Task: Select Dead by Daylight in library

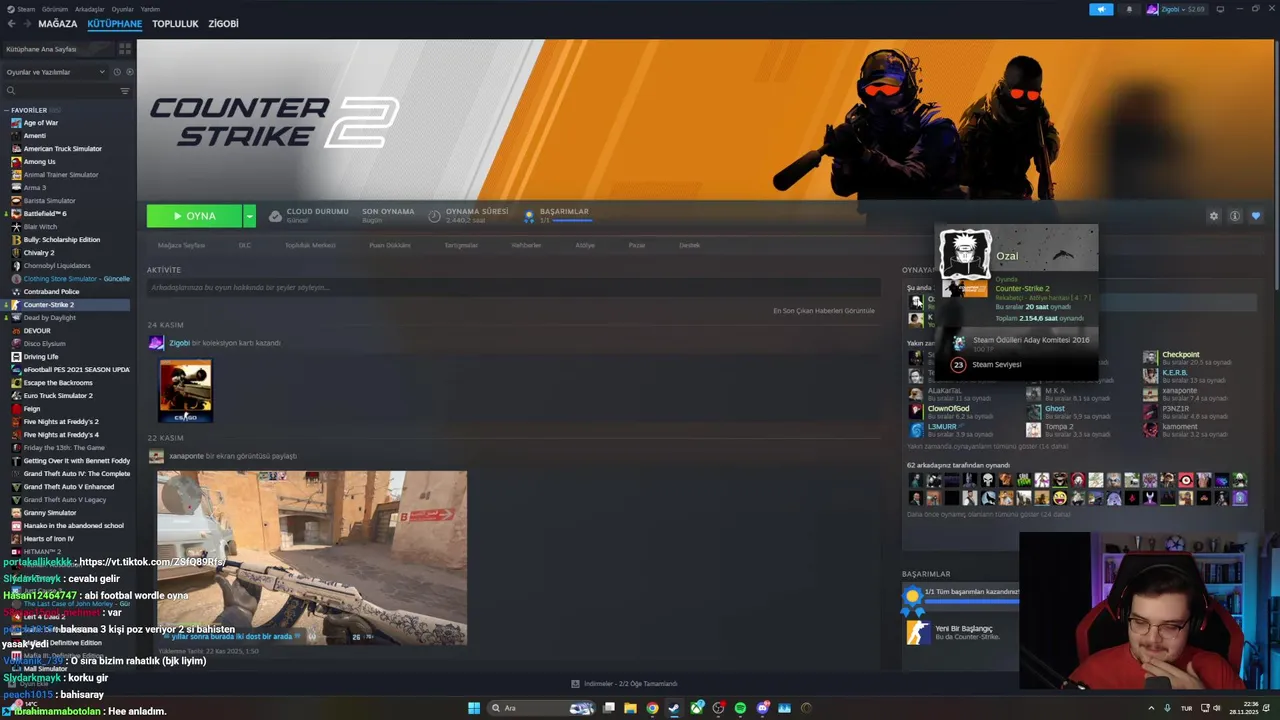Action: click(50, 318)
